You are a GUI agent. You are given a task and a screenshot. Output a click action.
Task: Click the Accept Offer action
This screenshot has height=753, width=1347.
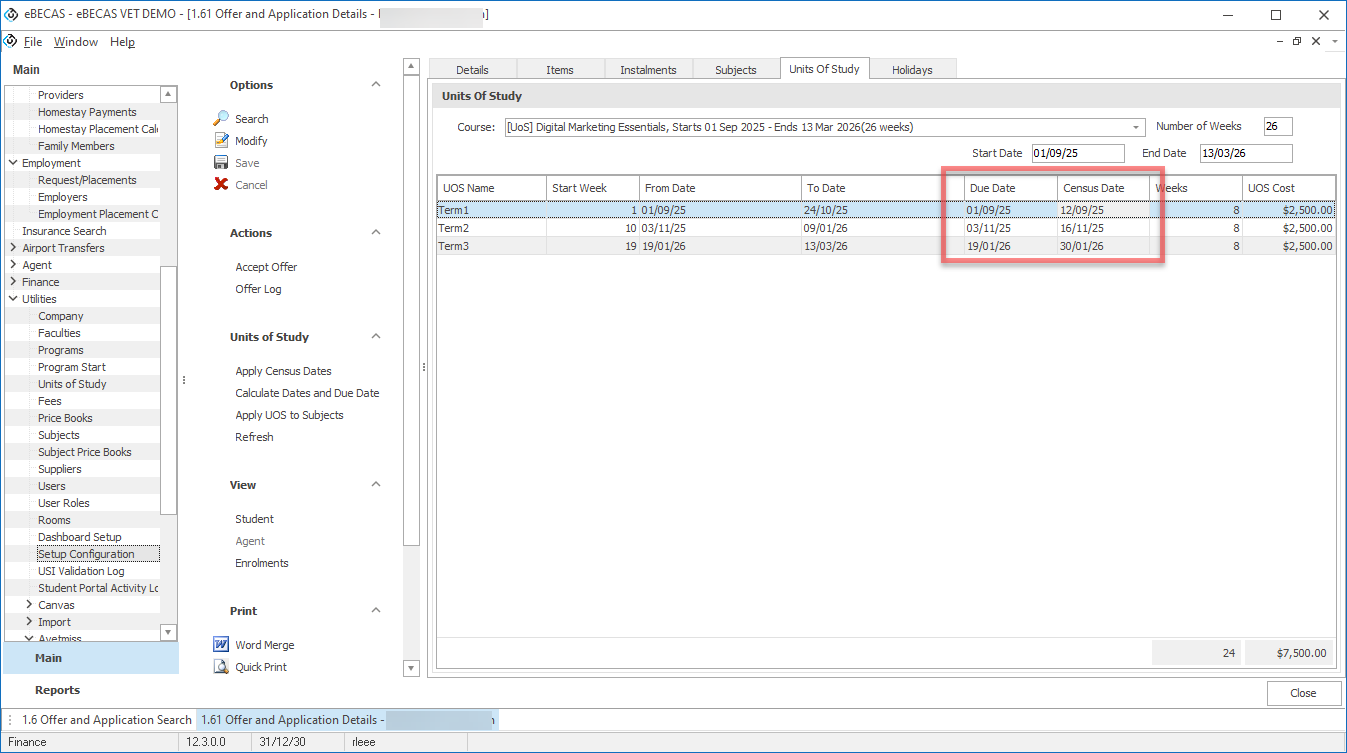(x=266, y=267)
